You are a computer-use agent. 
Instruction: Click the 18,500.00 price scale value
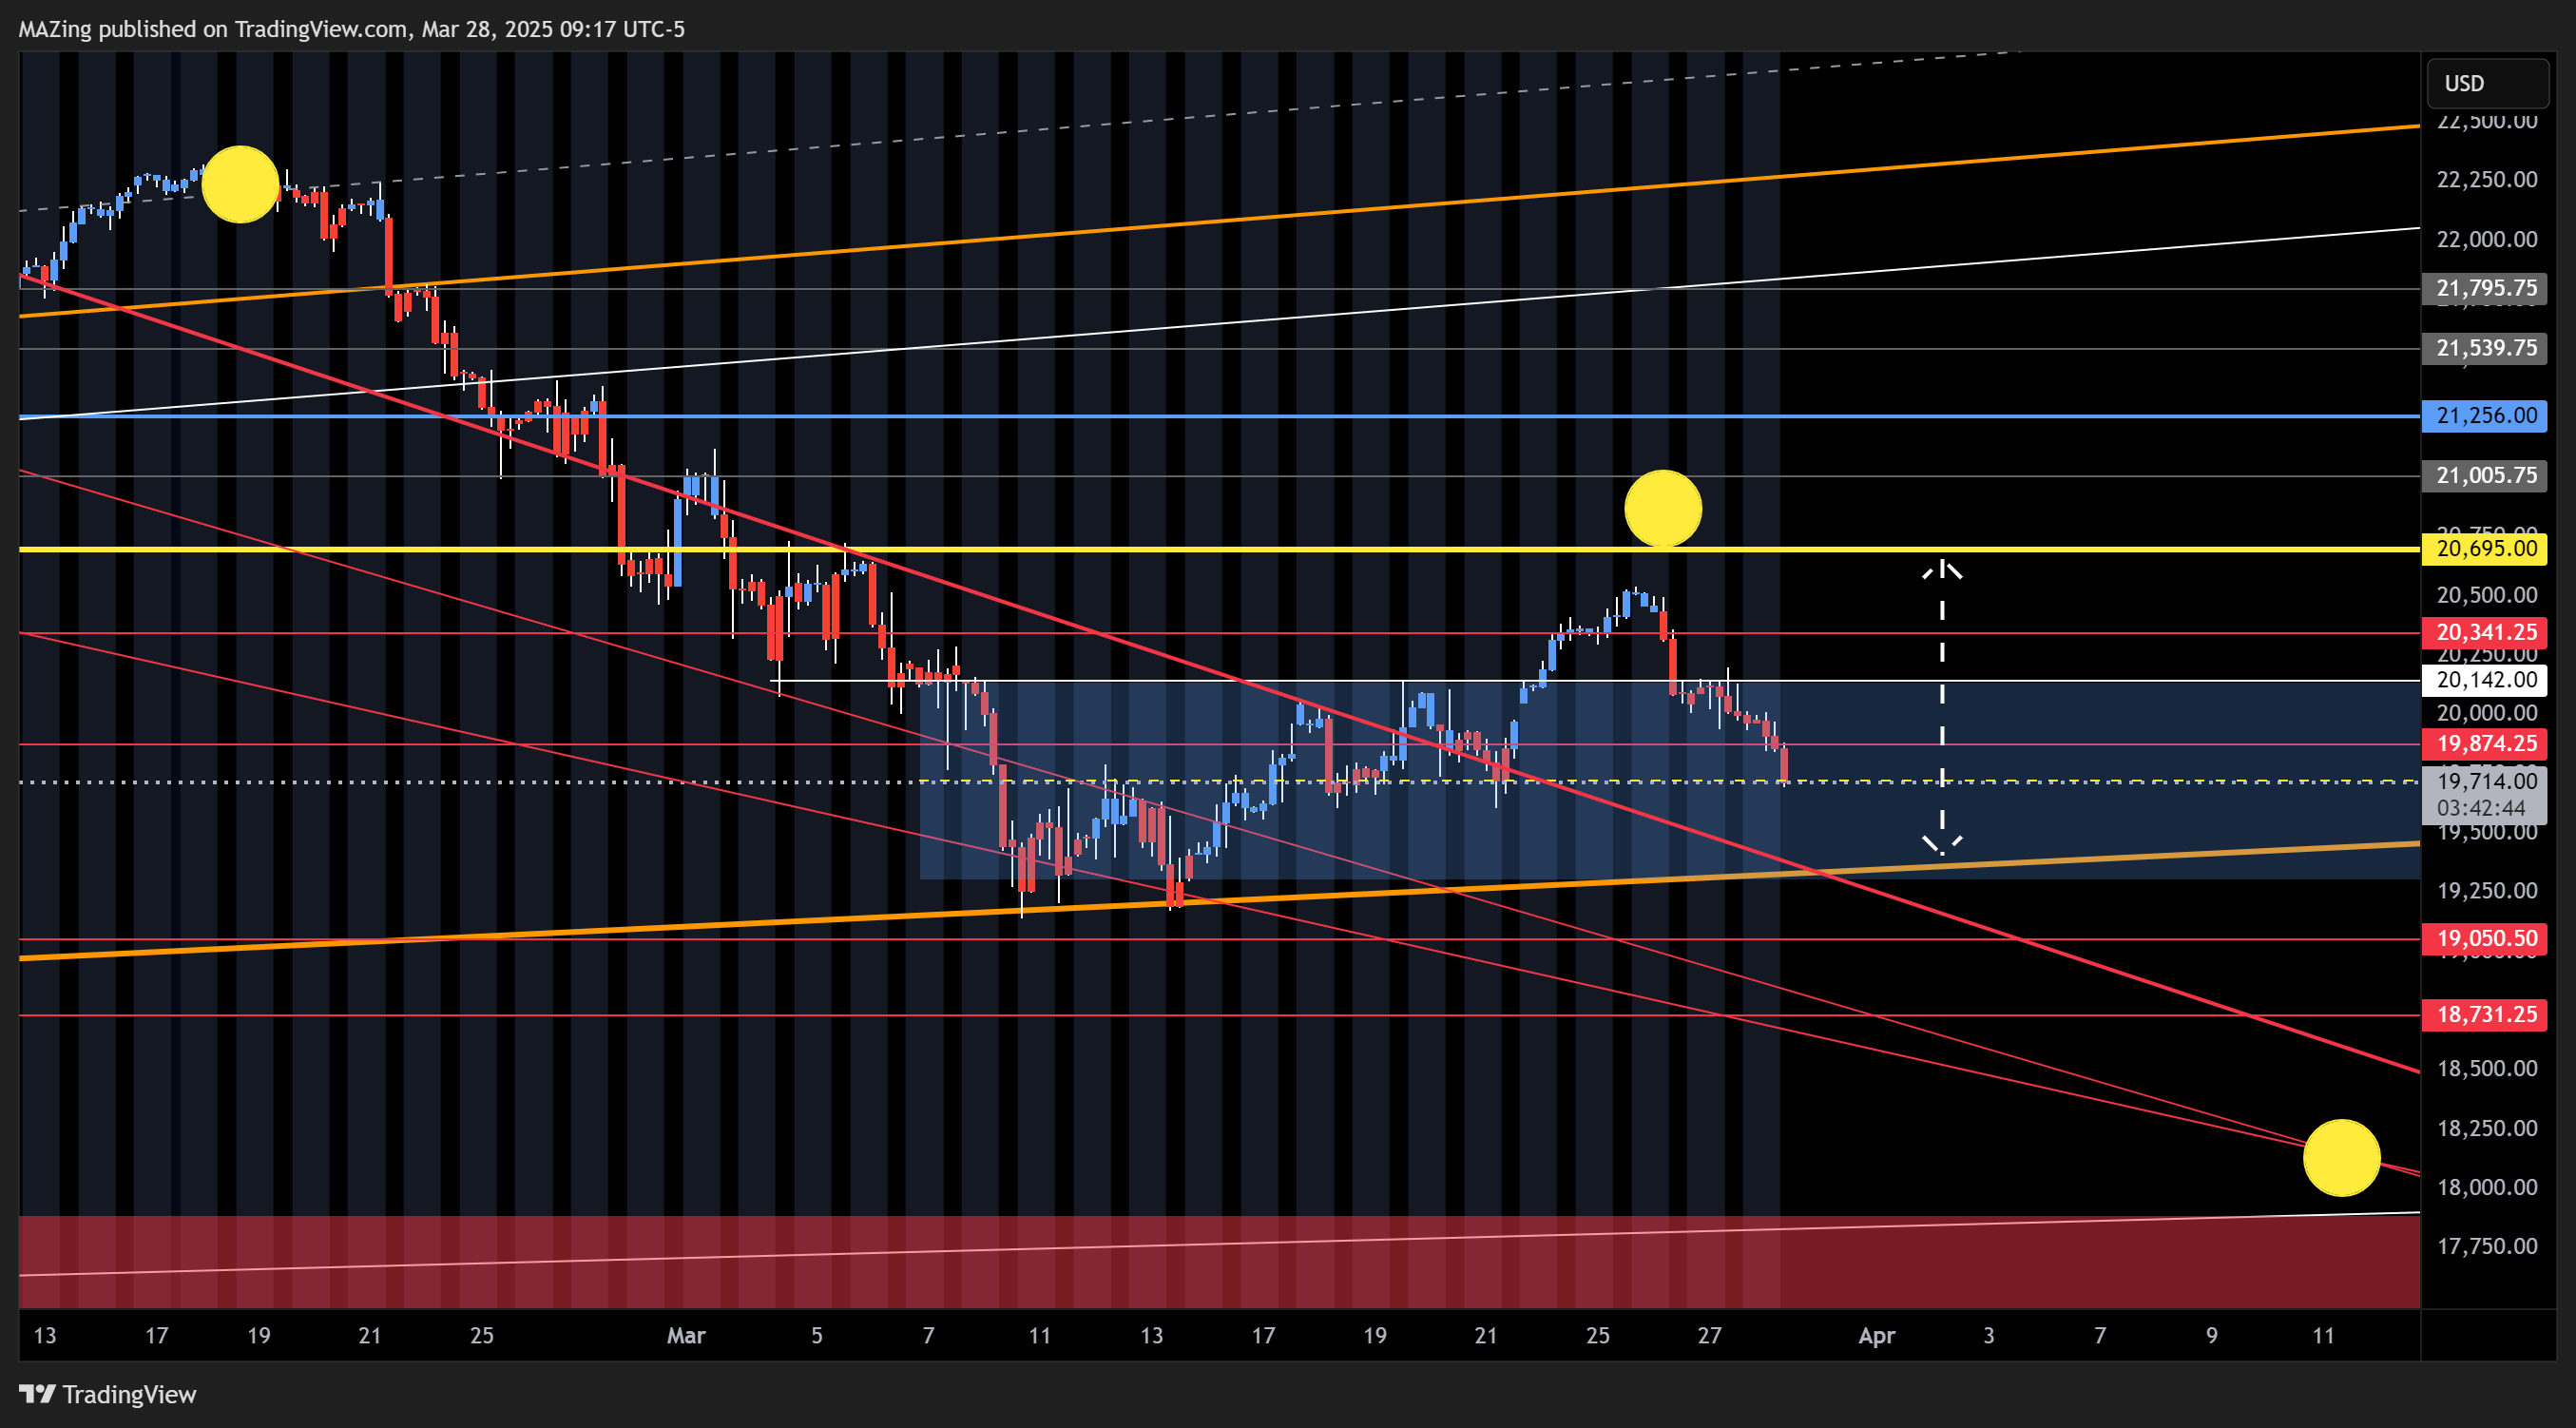(x=2487, y=1069)
